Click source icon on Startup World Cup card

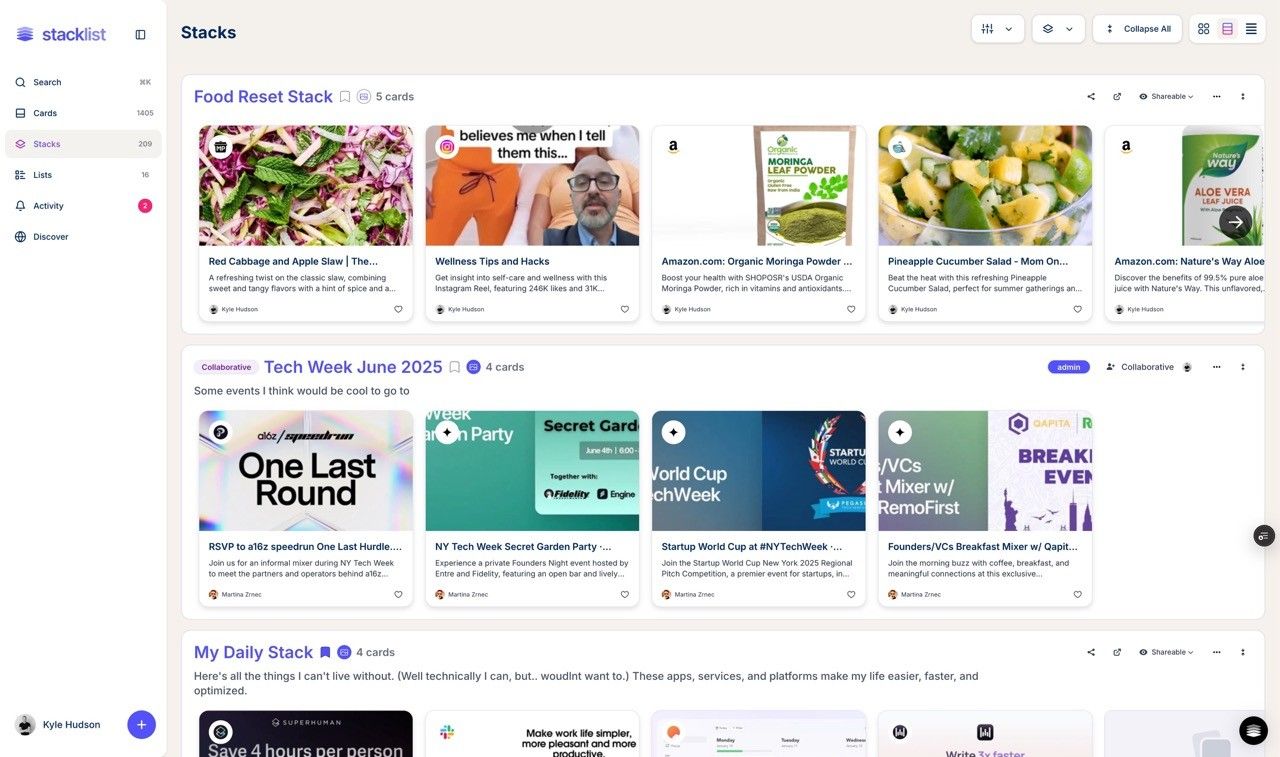point(674,432)
